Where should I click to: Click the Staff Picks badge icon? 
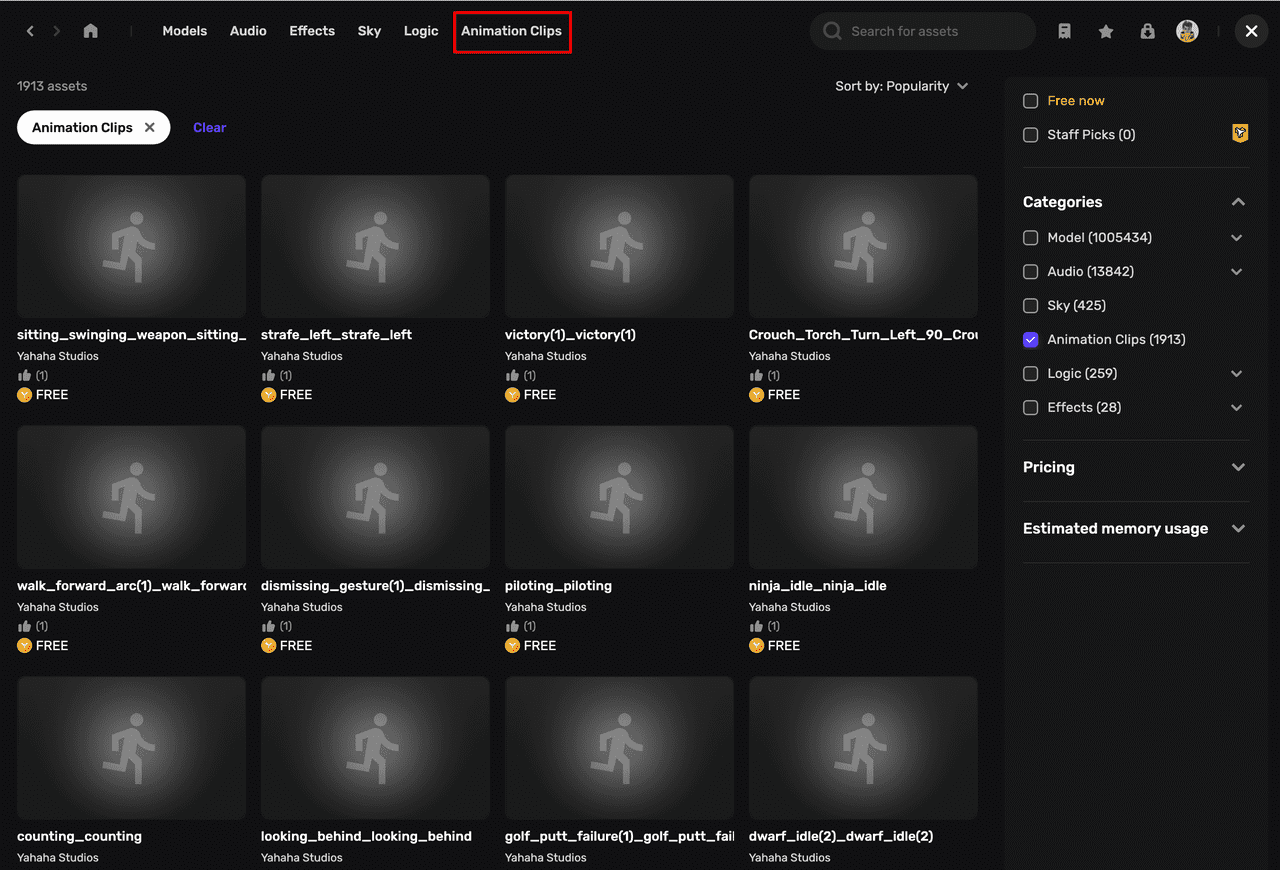point(1239,133)
